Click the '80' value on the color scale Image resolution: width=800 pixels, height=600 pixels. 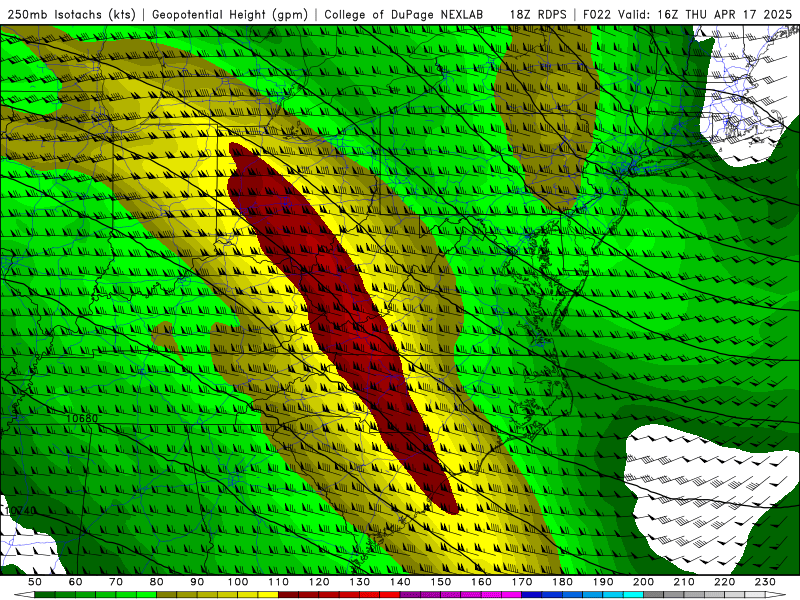157,582
